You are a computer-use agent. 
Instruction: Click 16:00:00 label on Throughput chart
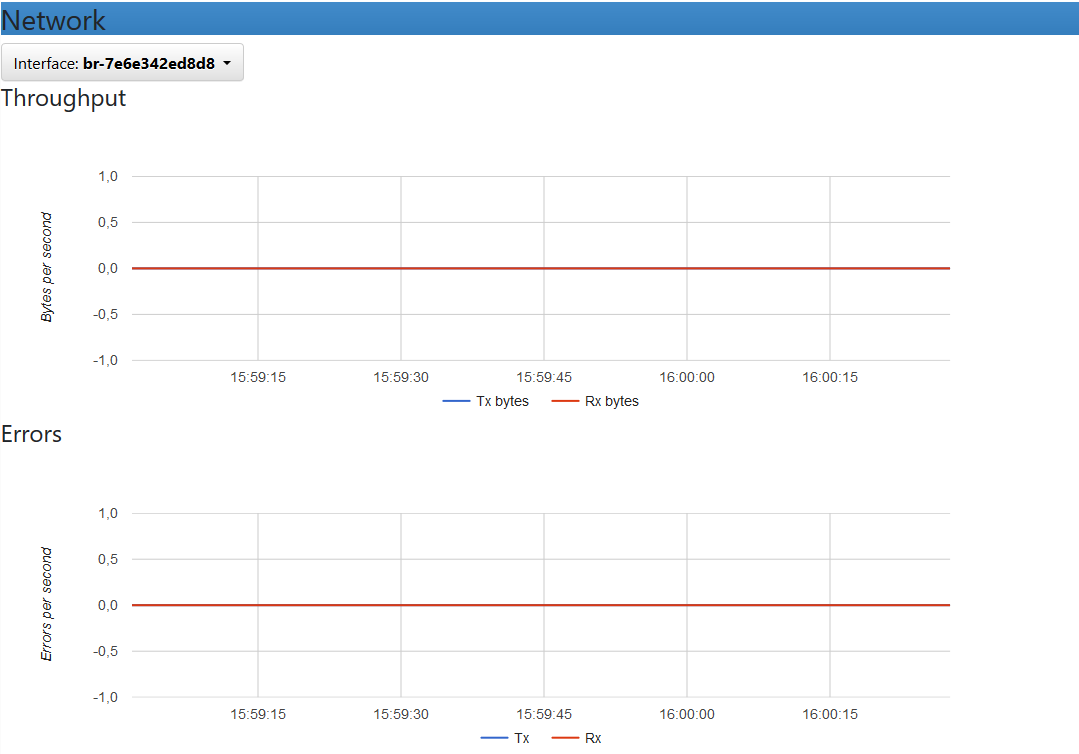(x=687, y=377)
